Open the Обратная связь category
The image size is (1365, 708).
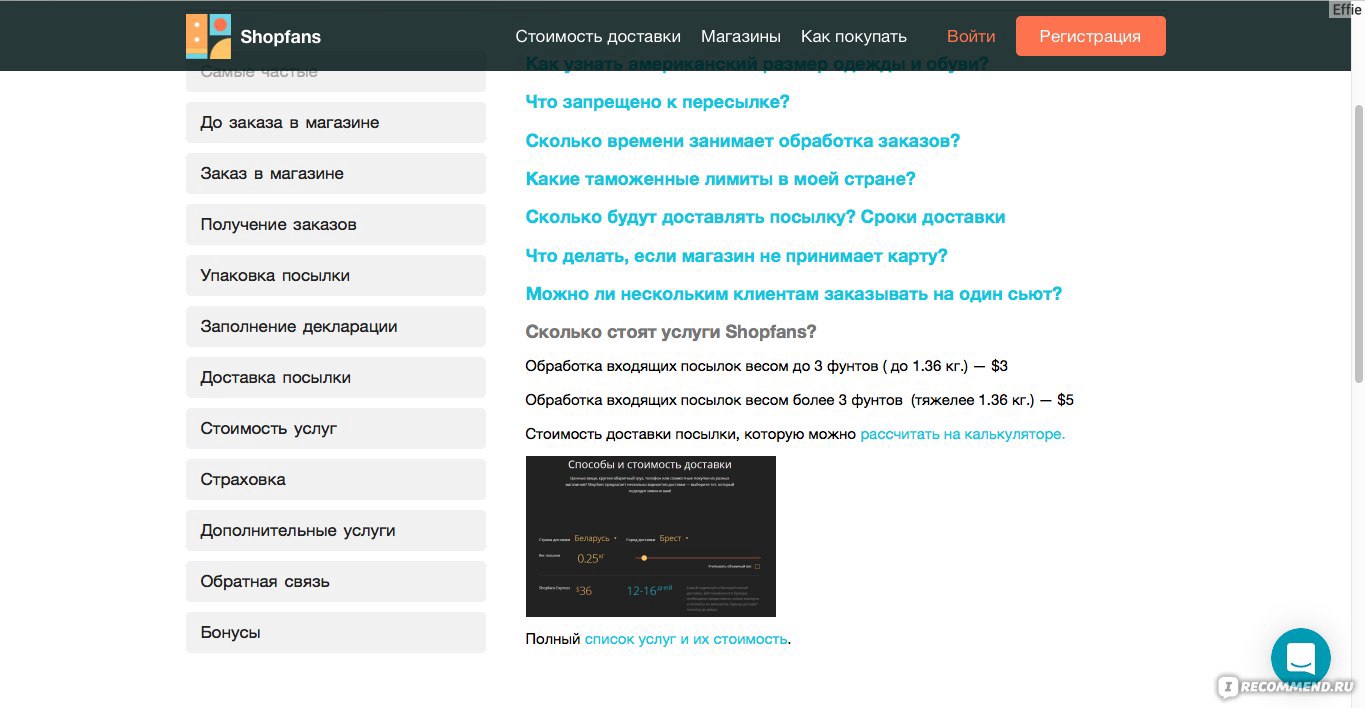click(x=336, y=581)
